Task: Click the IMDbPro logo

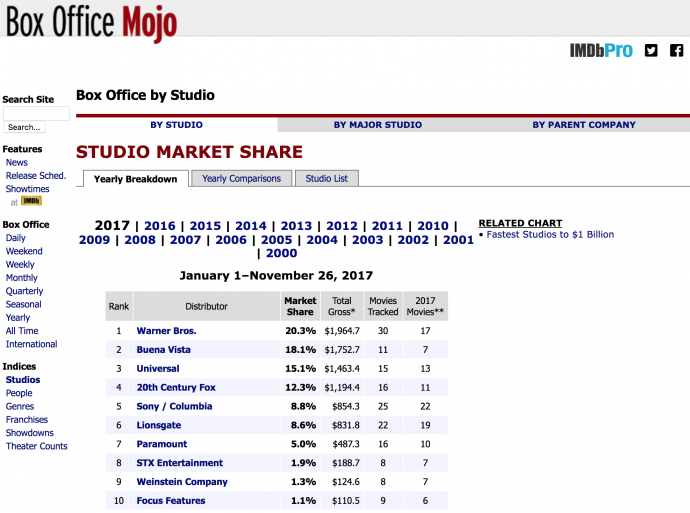Action: pos(601,50)
